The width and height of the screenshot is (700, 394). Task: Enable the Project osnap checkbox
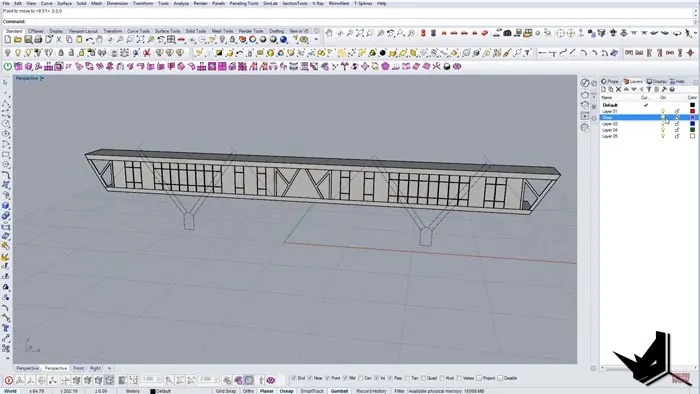pos(479,378)
